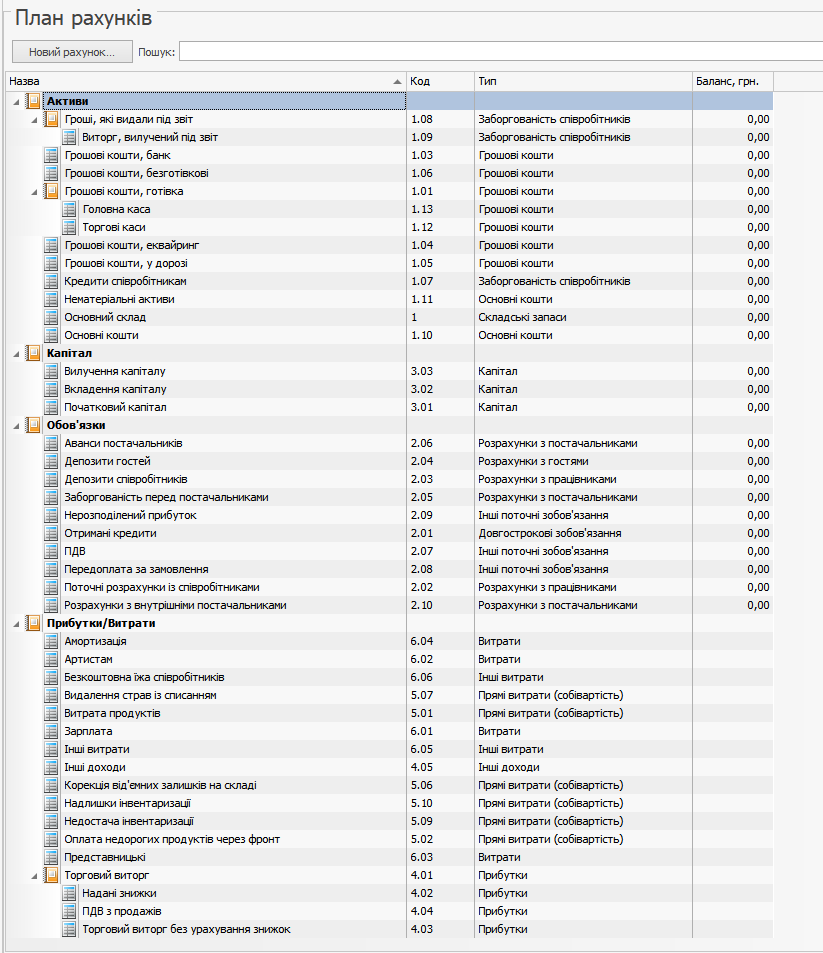Screen dimensions: 823x953
Task: Click account icon beside ПДВ row
Action: tap(51, 551)
